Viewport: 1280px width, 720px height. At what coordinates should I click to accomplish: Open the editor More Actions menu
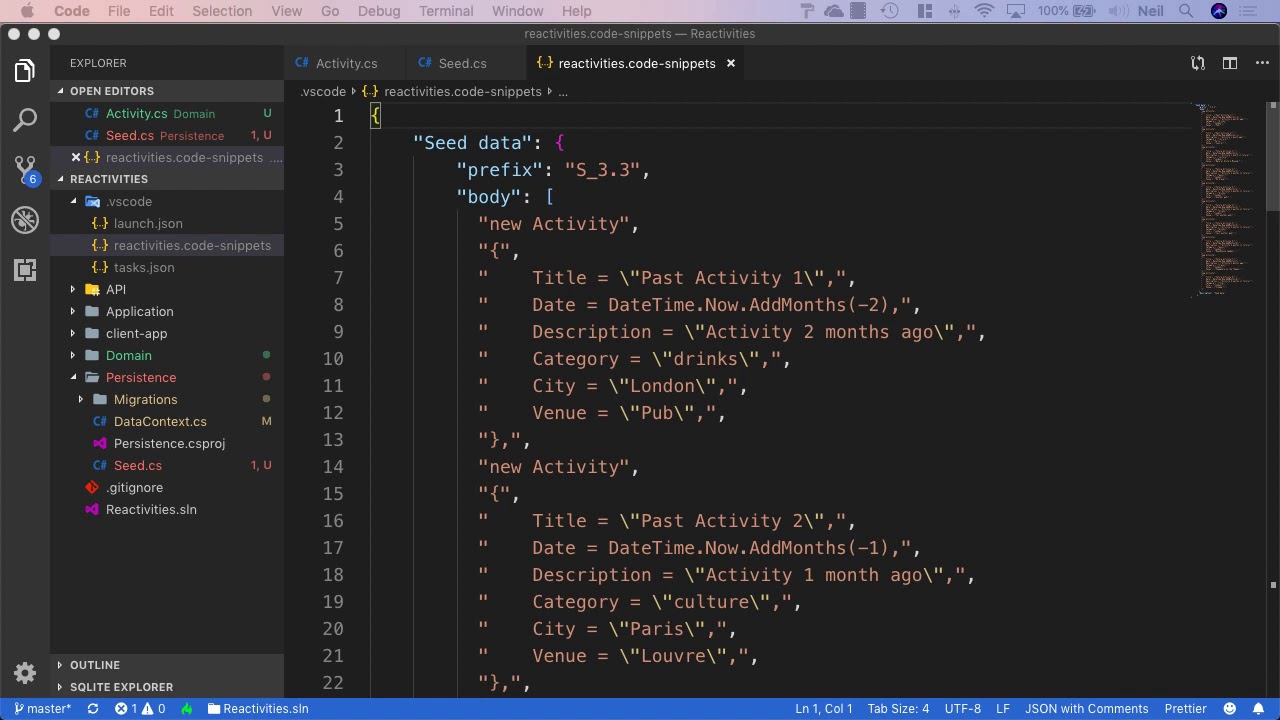[x=1260, y=63]
